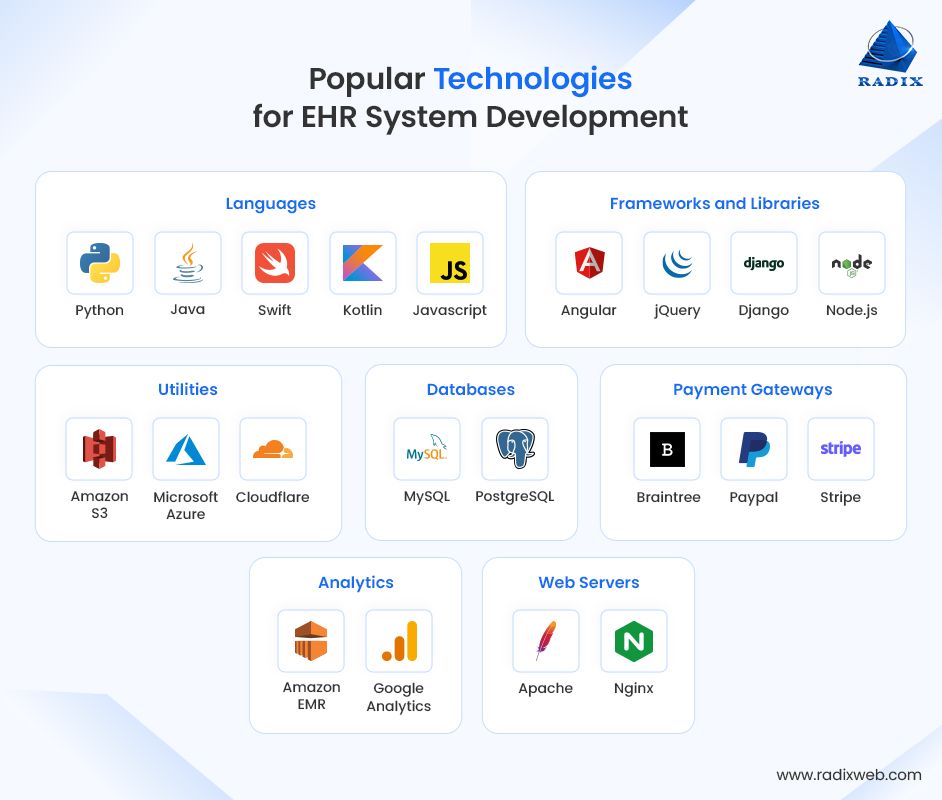The image size is (942, 800).
Task: Click the Nginx label text
Action: click(x=634, y=688)
